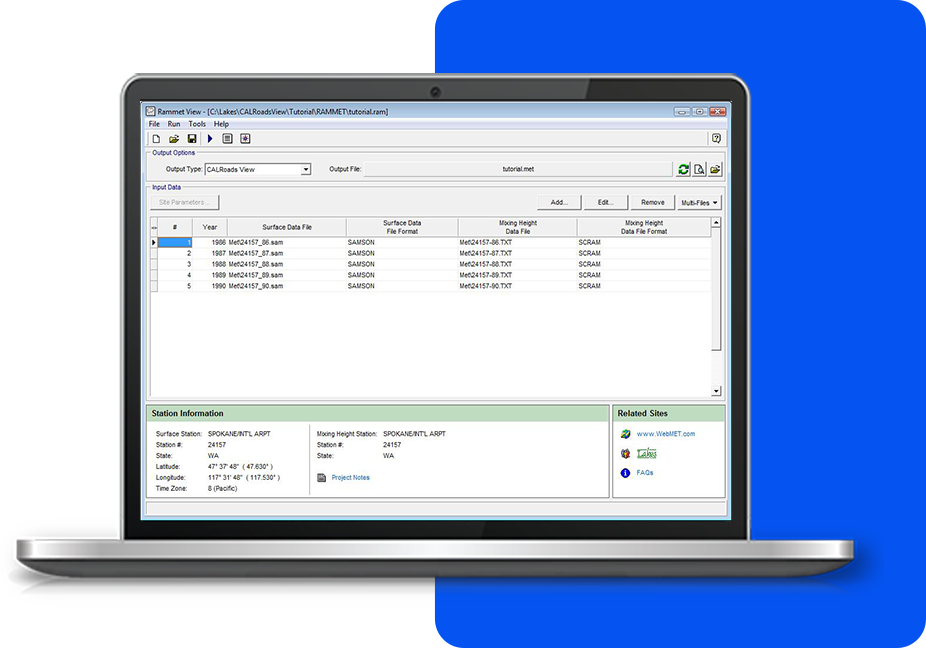Image resolution: width=926 pixels, height=648 pixels.
Task: Open the FAQs link
Action: click(645, 473)
